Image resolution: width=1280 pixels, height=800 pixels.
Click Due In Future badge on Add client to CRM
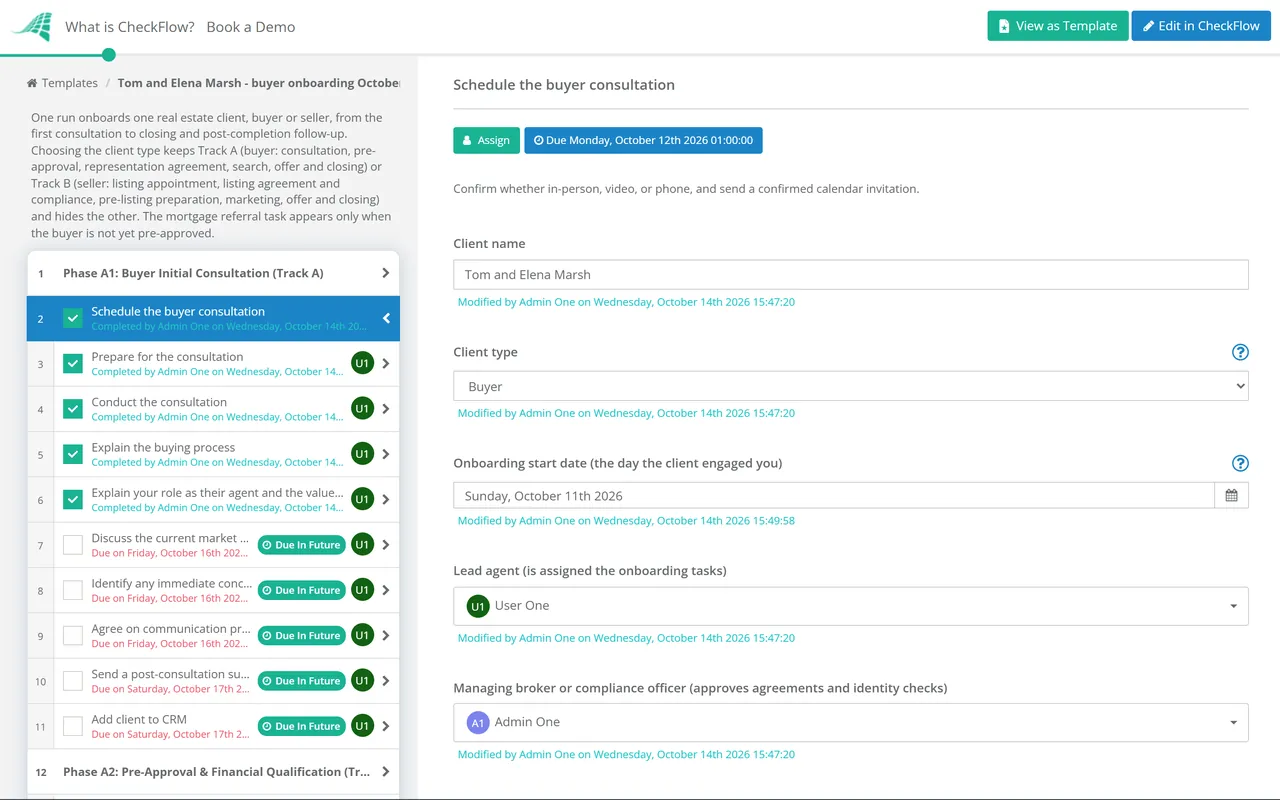pos(301,726)
